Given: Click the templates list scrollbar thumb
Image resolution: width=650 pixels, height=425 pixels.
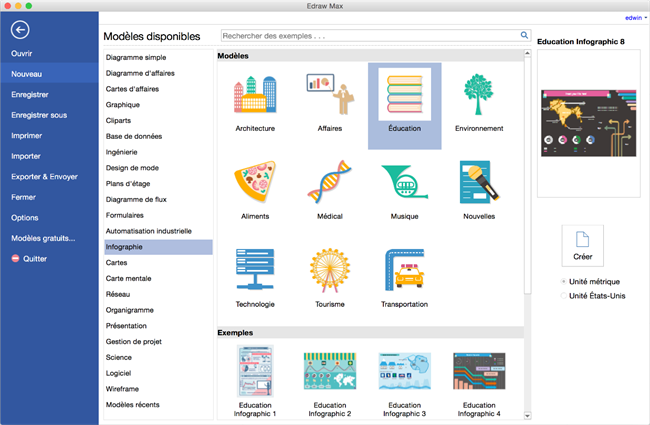Looking at the screenshot, I should coord(527,176).
